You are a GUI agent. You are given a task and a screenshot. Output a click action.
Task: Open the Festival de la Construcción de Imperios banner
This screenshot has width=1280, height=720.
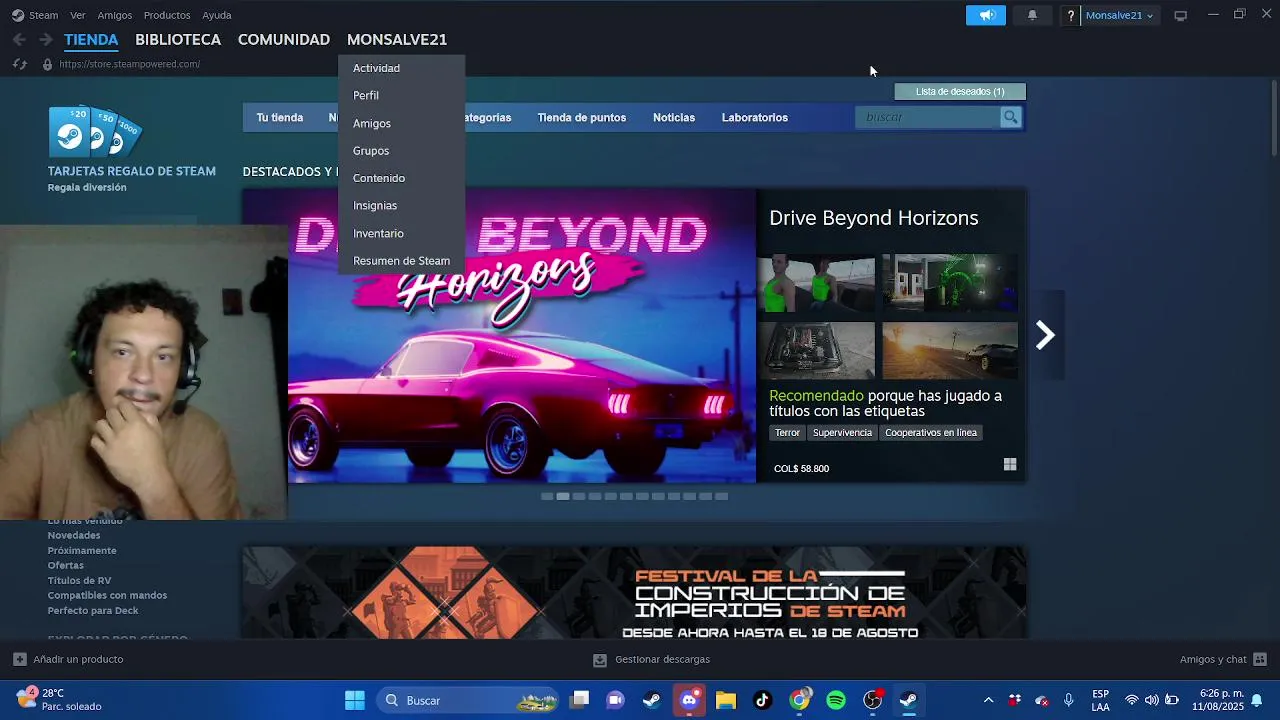coord(634,593)
